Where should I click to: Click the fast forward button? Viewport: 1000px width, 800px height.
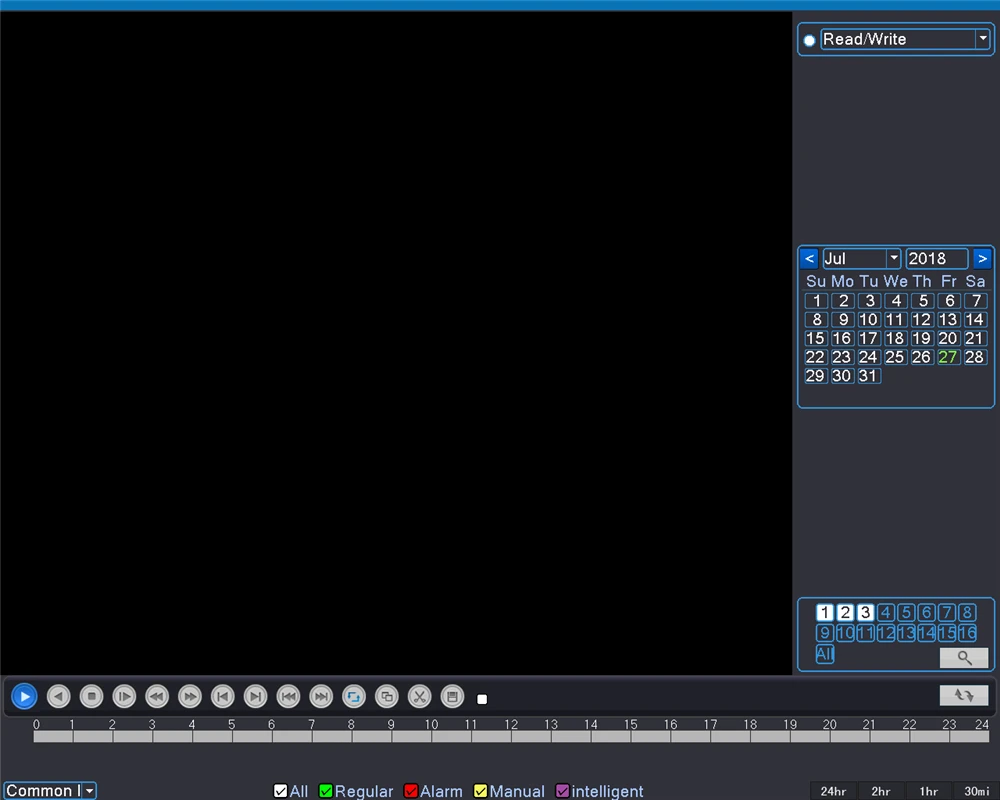tap(189, 697)
